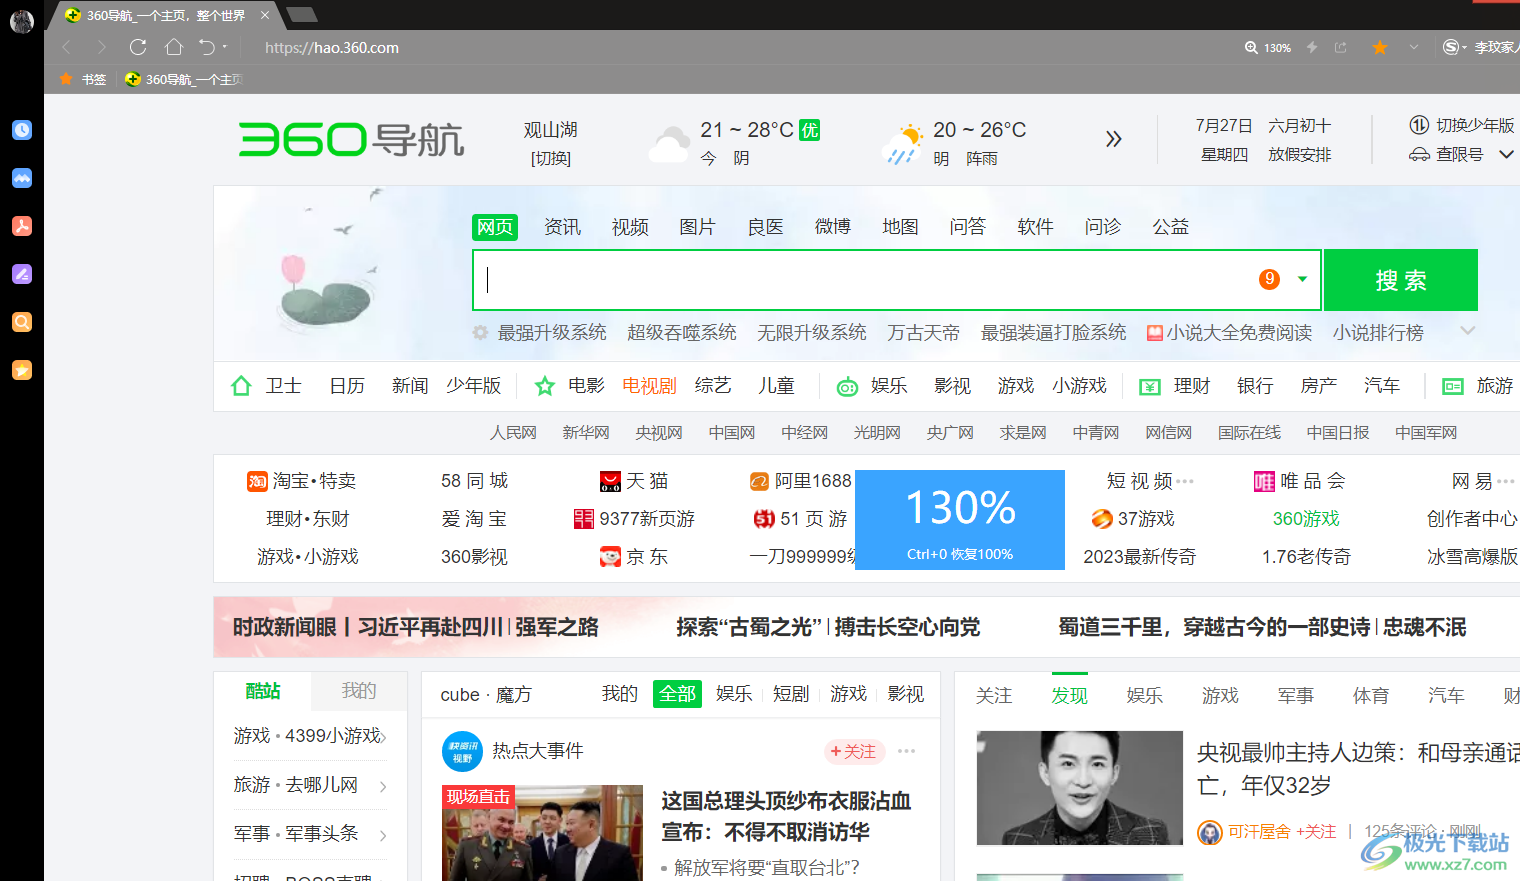Click the share icon in address bar
The height and width of the screenshot is (881, 1520).
pos(1341,47)
